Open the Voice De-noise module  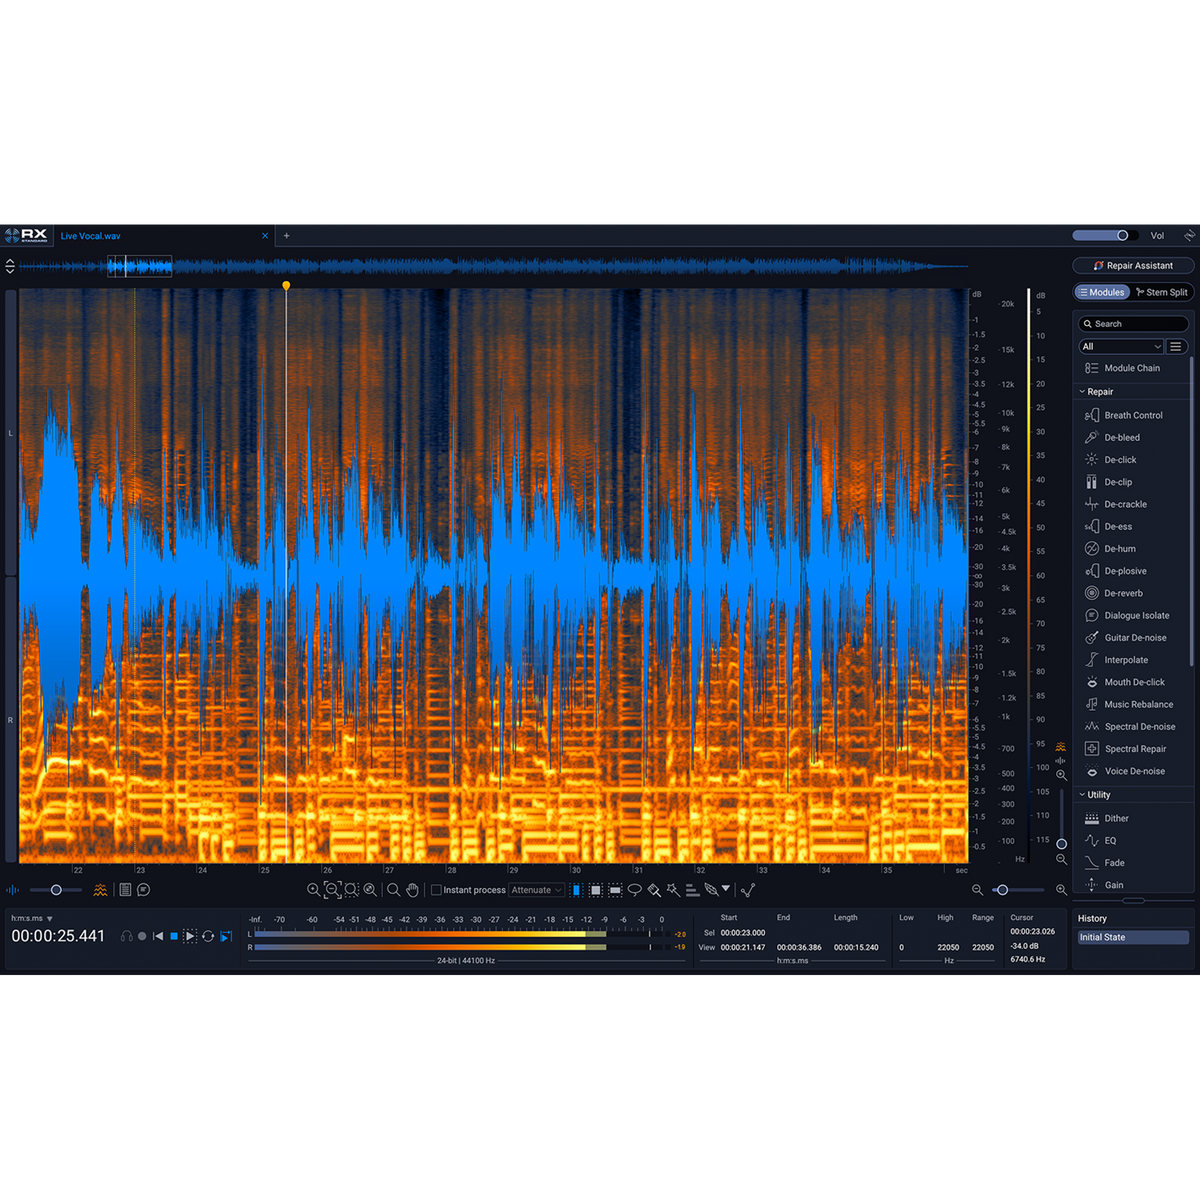pyautogui.click(x=1125, y=771)
